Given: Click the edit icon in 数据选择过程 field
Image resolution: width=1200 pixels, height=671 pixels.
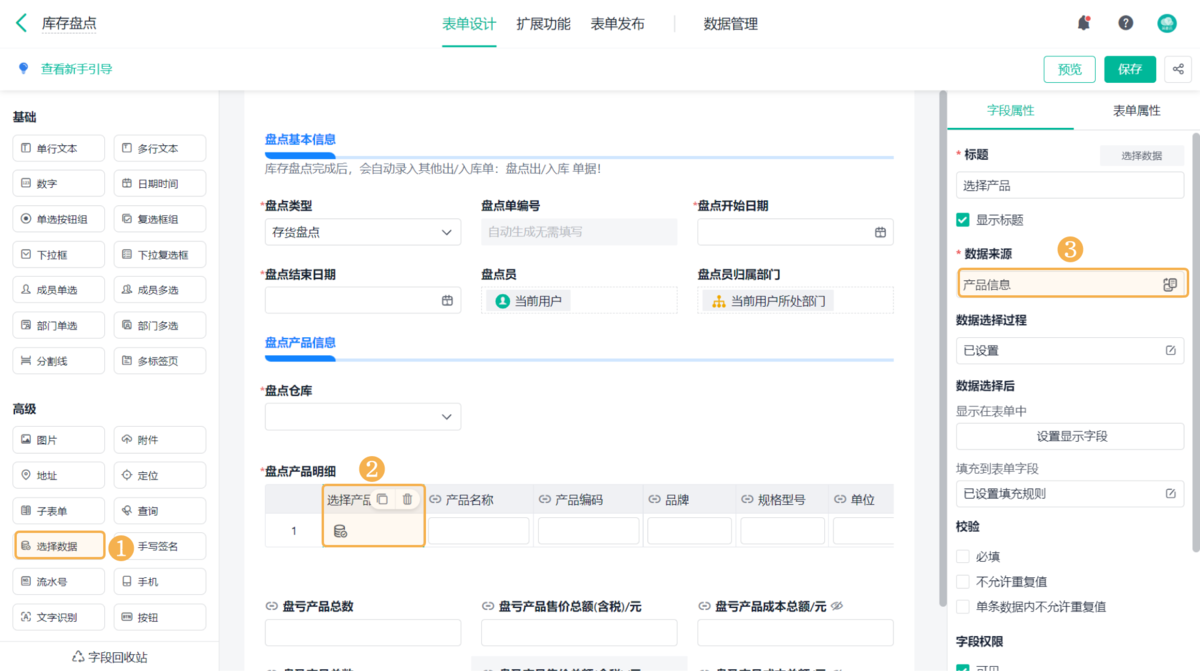Looking at the screenshot, I should point(1170,351).
